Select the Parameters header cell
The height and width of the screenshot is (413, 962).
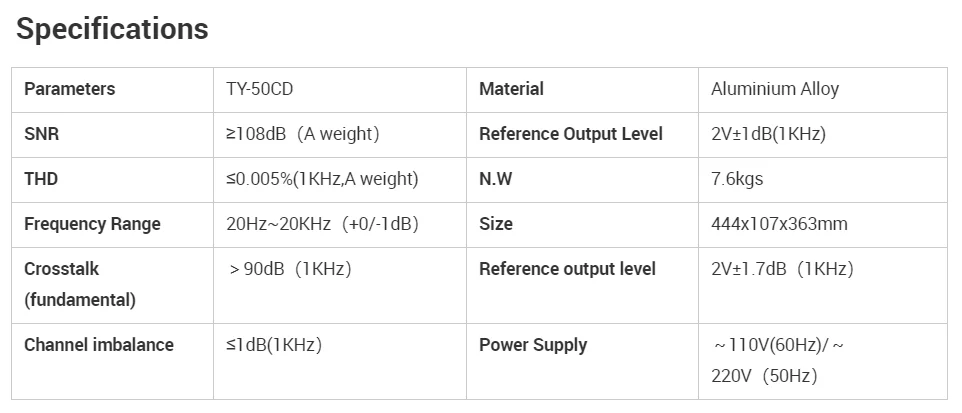pos(69,89)
